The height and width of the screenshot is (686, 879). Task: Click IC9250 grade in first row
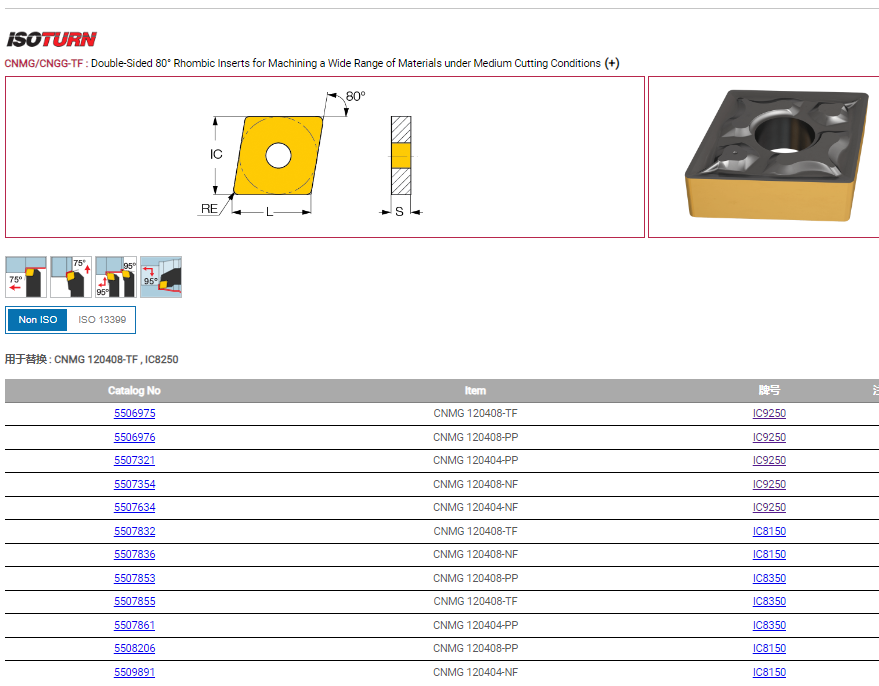click(769, 414)
